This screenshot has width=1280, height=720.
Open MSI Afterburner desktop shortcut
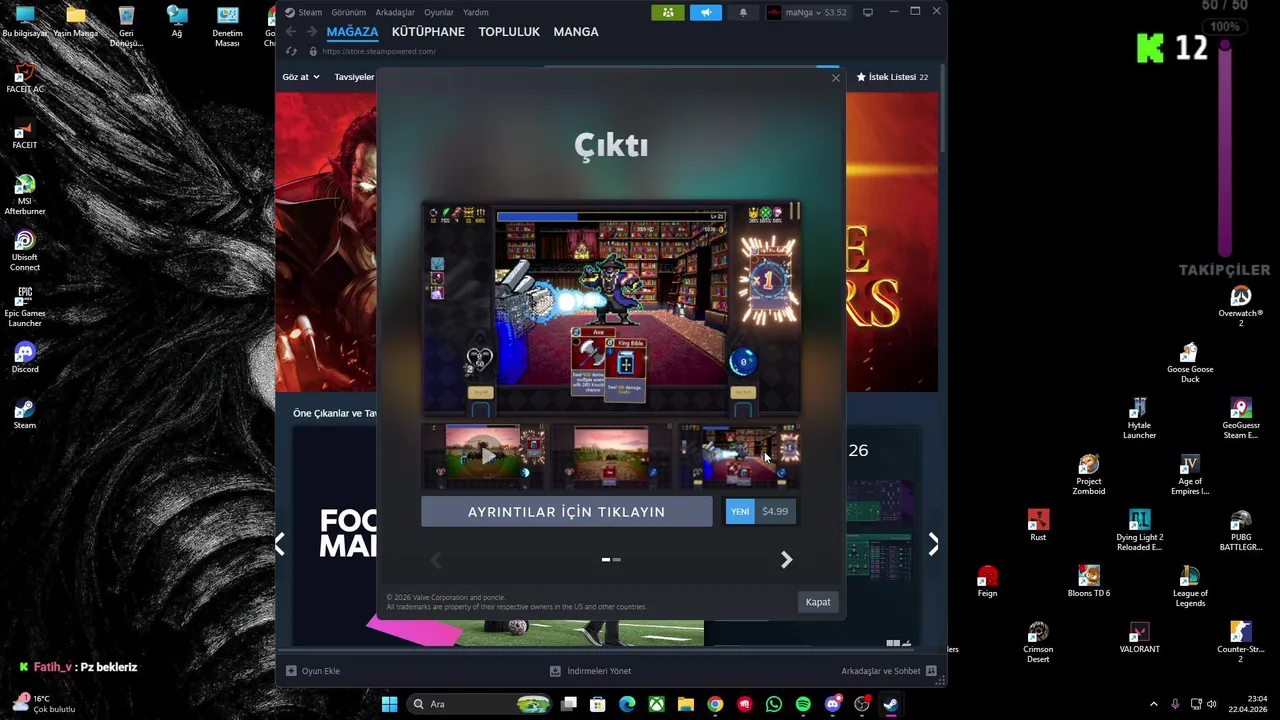coord(25,195)
